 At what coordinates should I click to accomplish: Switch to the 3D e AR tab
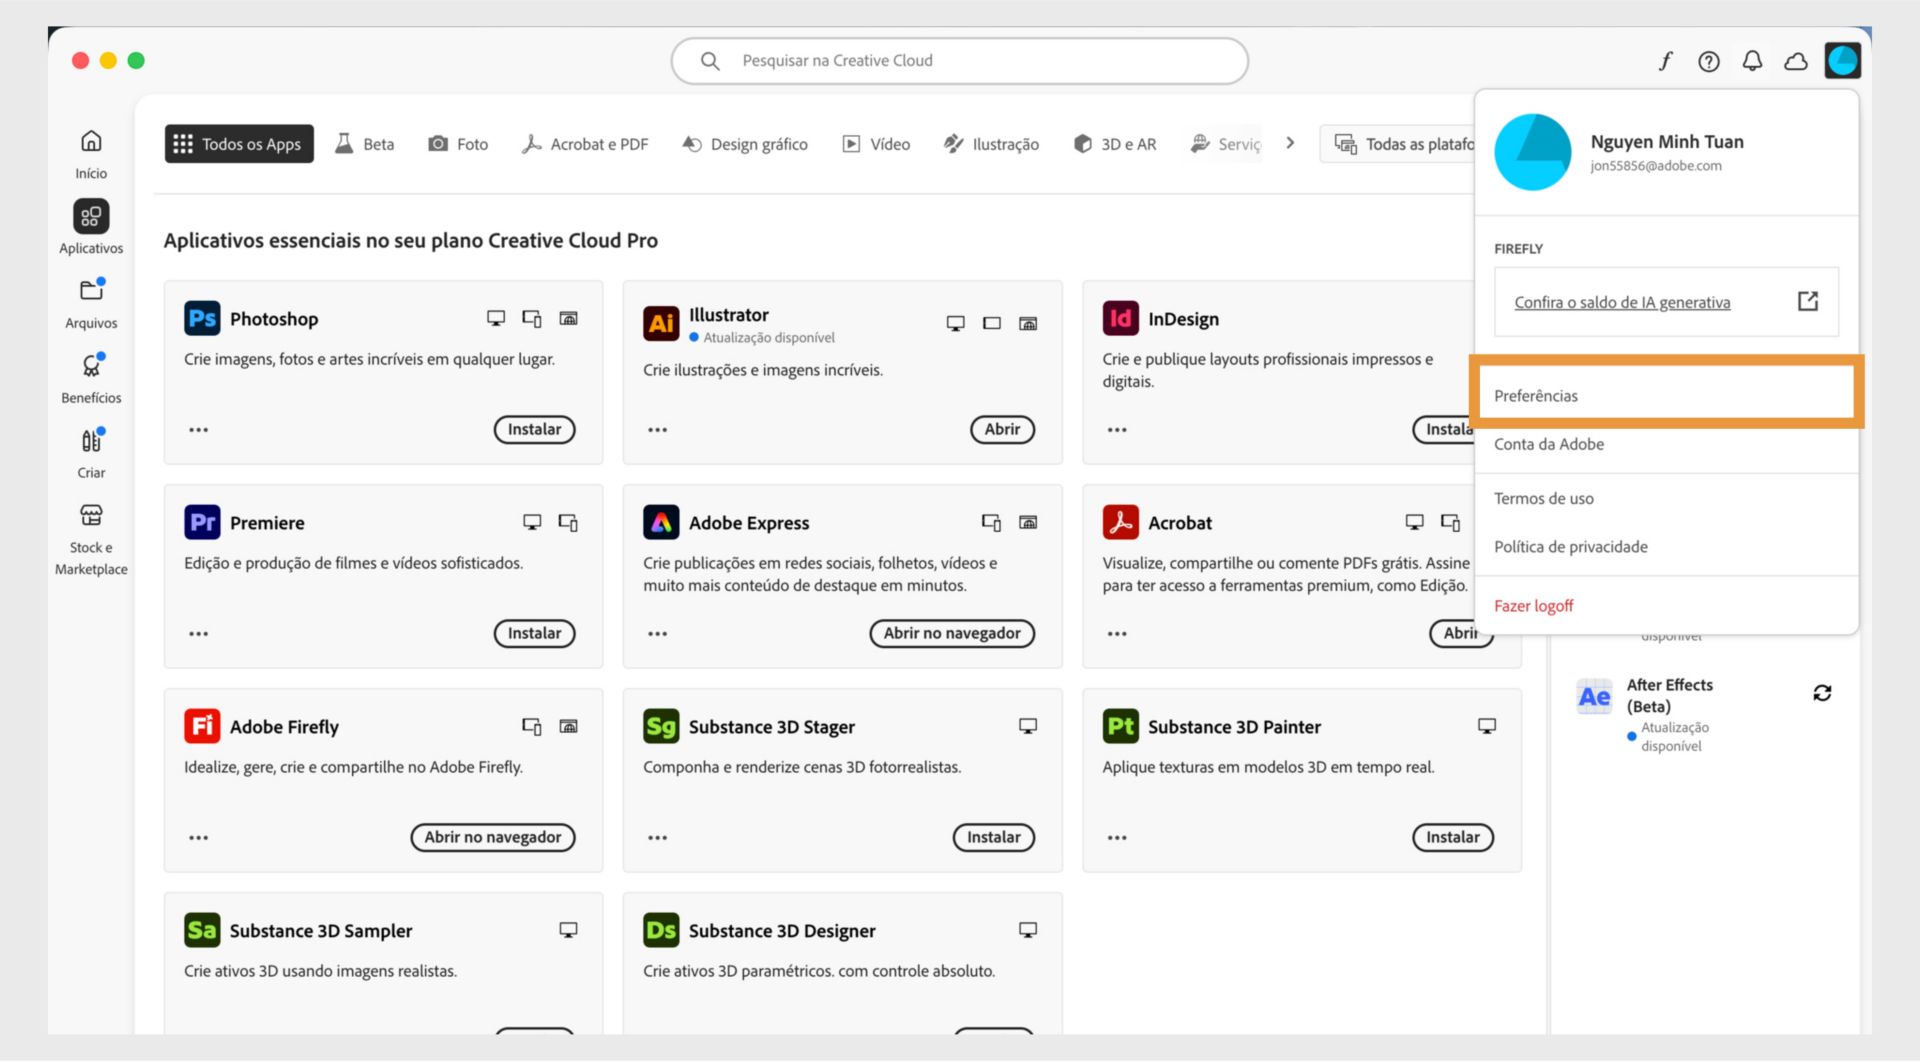1114,144
